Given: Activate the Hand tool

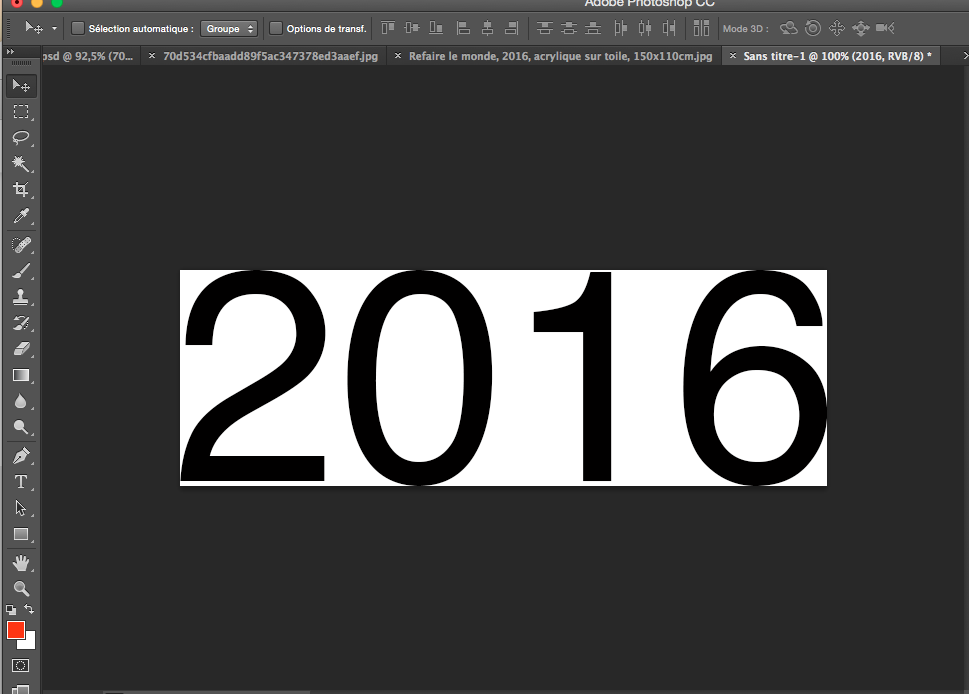Looking at the screenshot, I should [20, 564].
